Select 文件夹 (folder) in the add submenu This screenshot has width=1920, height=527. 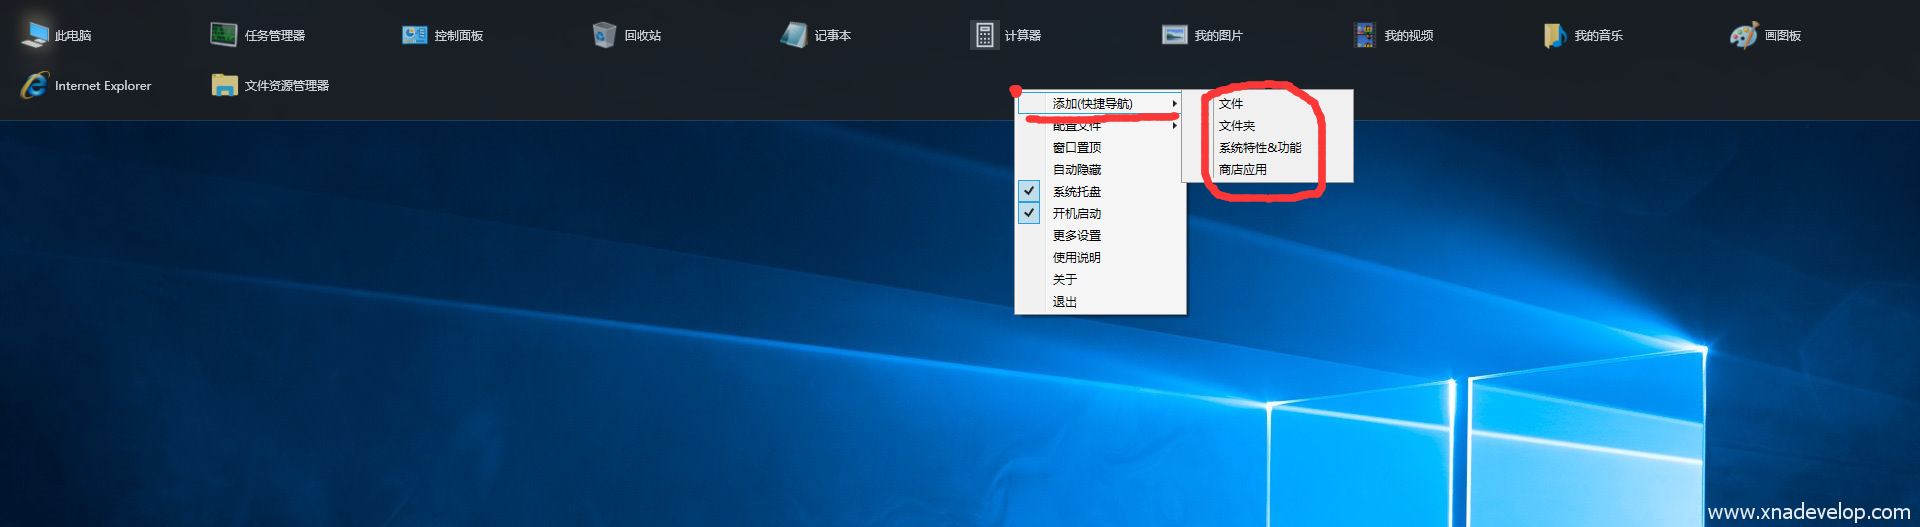[1237, 125]
